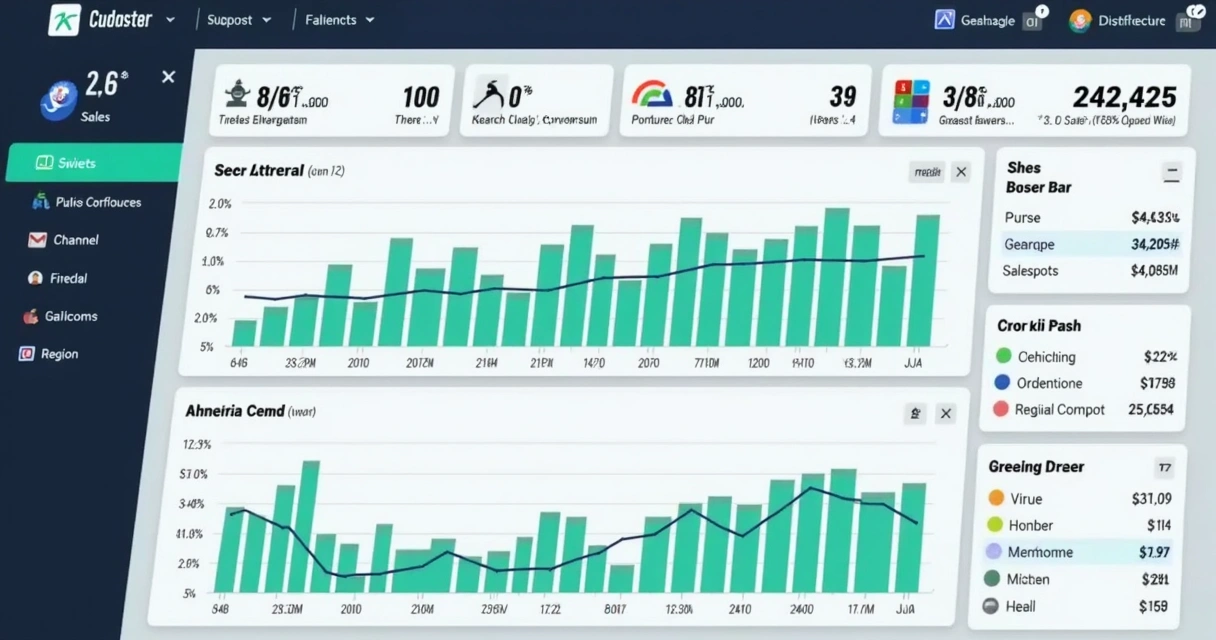Click the Pulis Corflouces sidebar icon
Viewport: 1216px width, 640px height.
(41, 201)
